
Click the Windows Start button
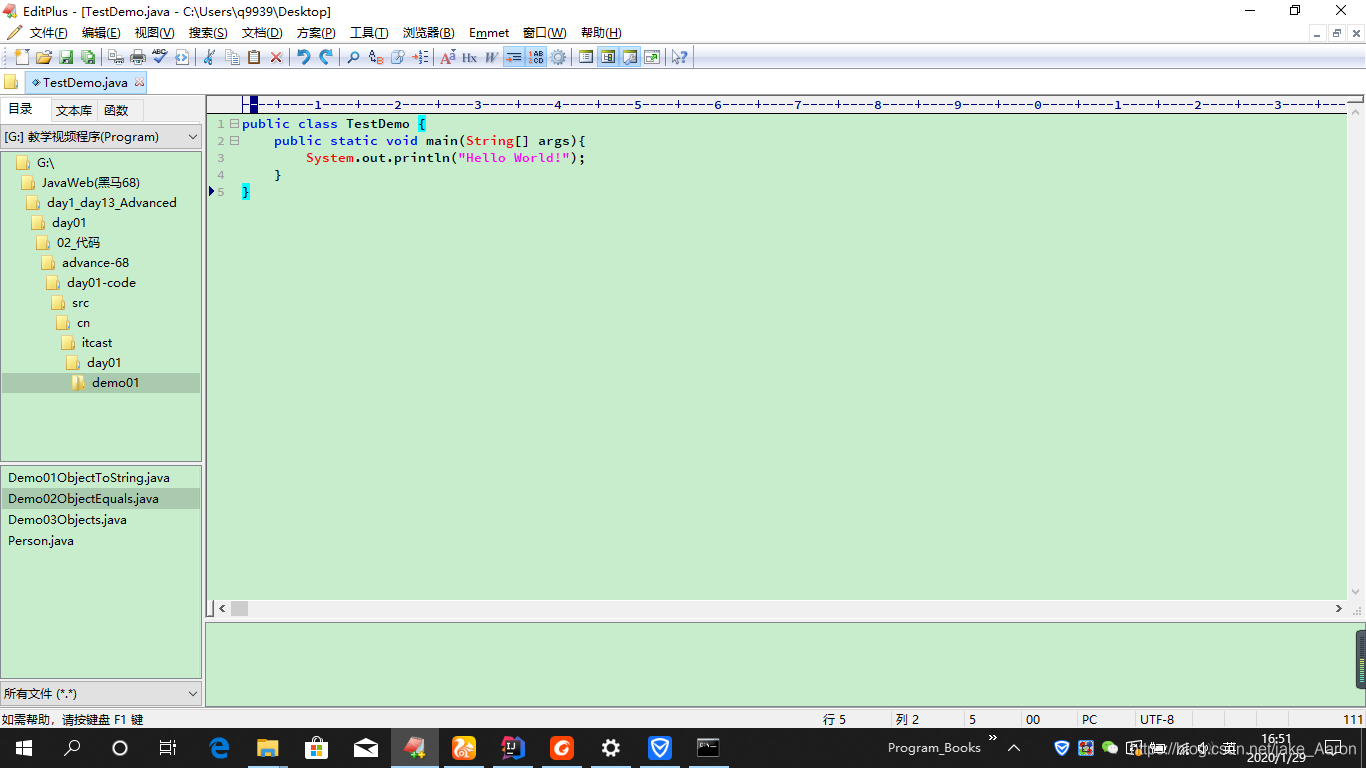coord(23,748)
